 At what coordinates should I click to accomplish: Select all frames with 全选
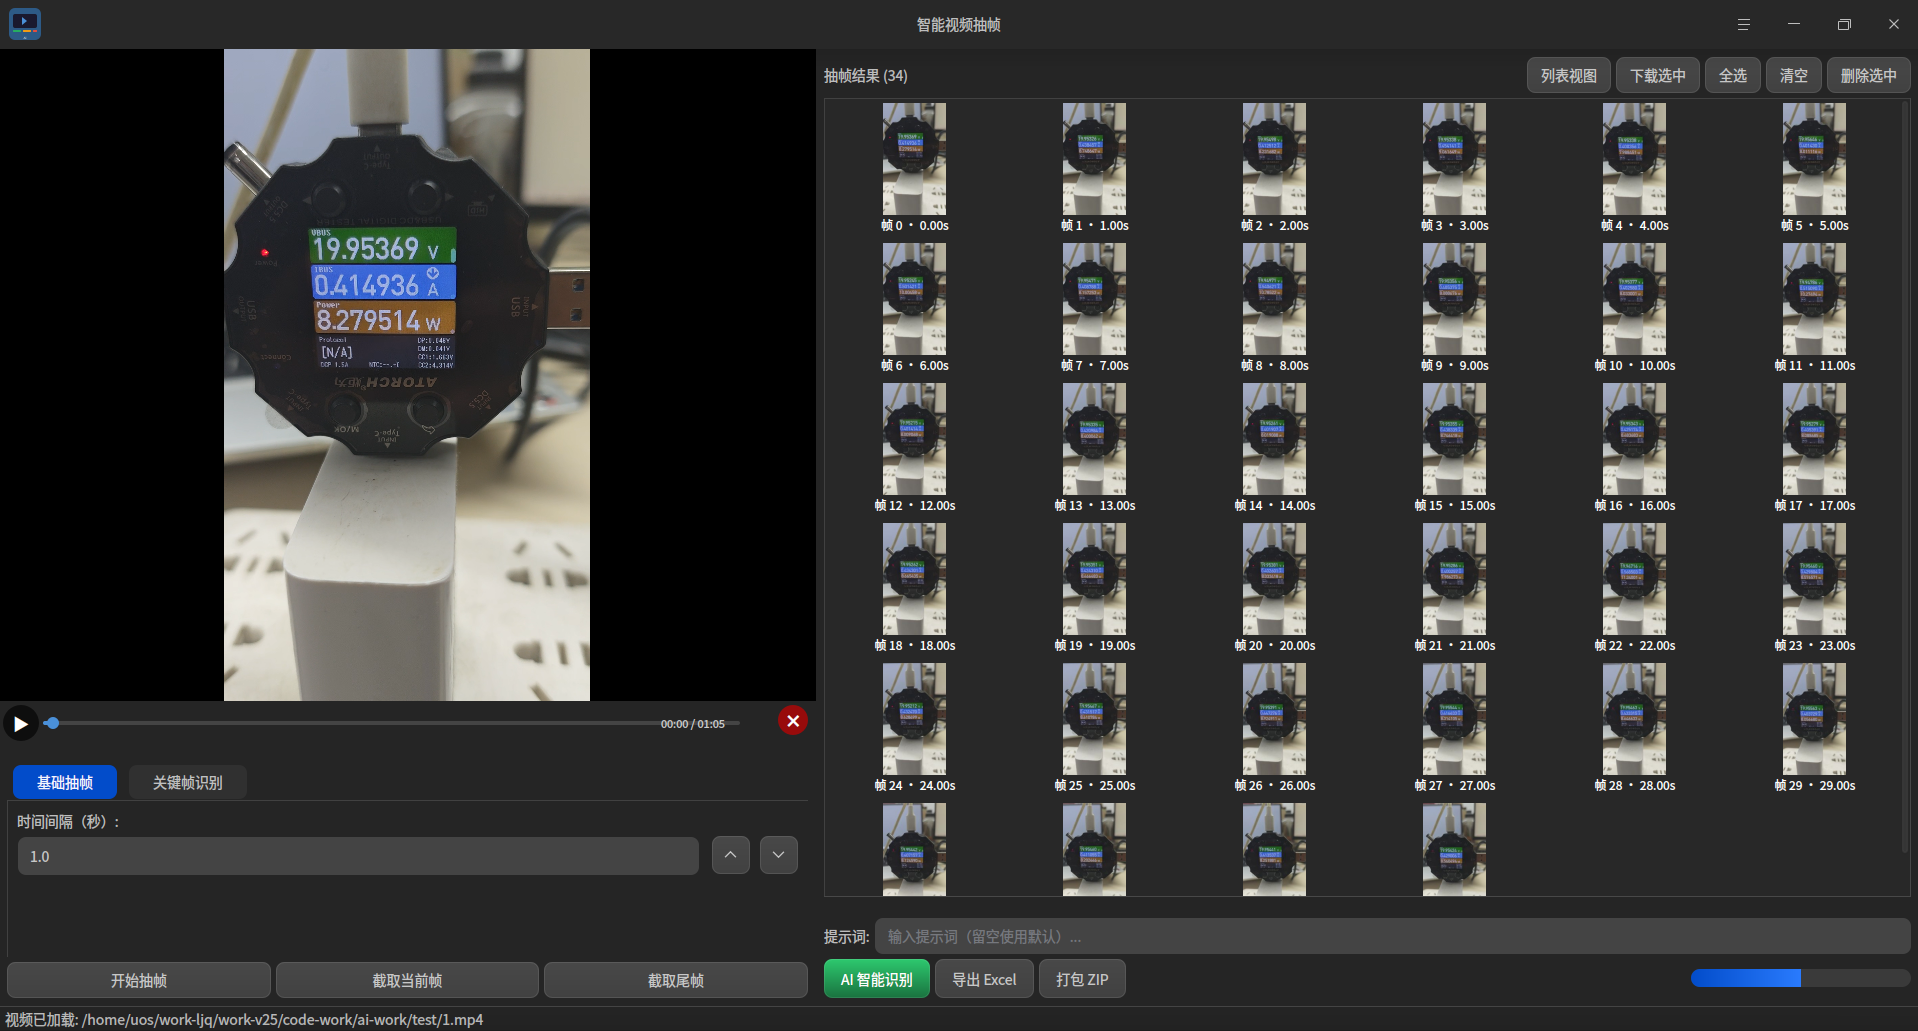click(x=1732, y=75)
